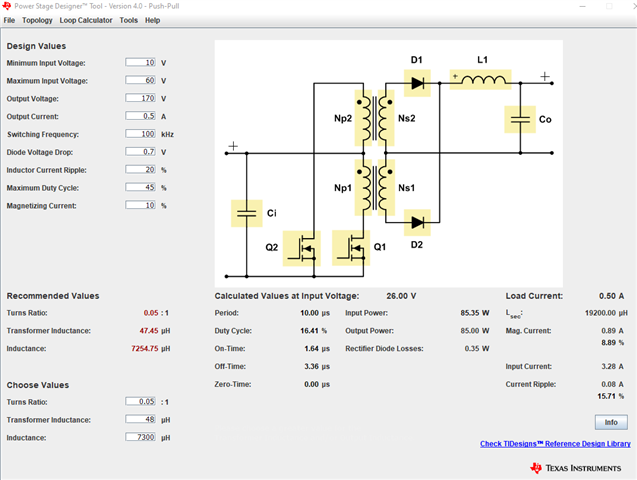Viewport: 637px width, 480px height.
Task: Click the Q1 MOSFET symbol
Action: [351, 248]
